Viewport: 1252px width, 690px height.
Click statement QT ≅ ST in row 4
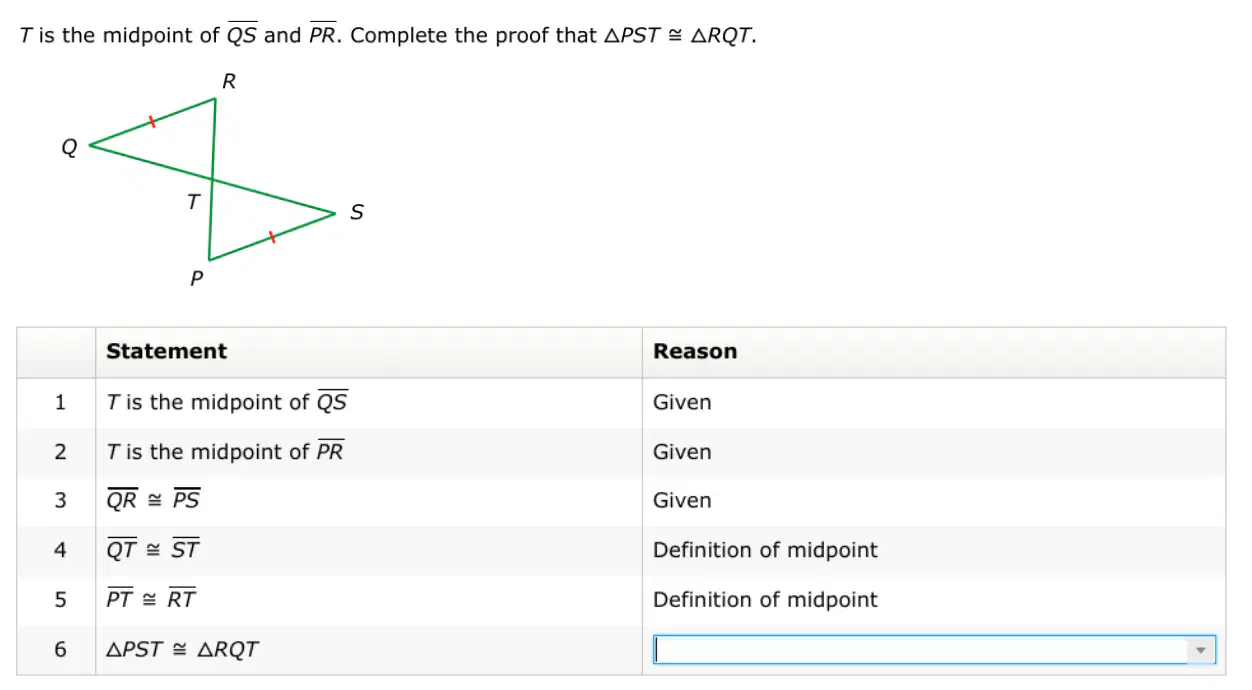click(153, 549)
